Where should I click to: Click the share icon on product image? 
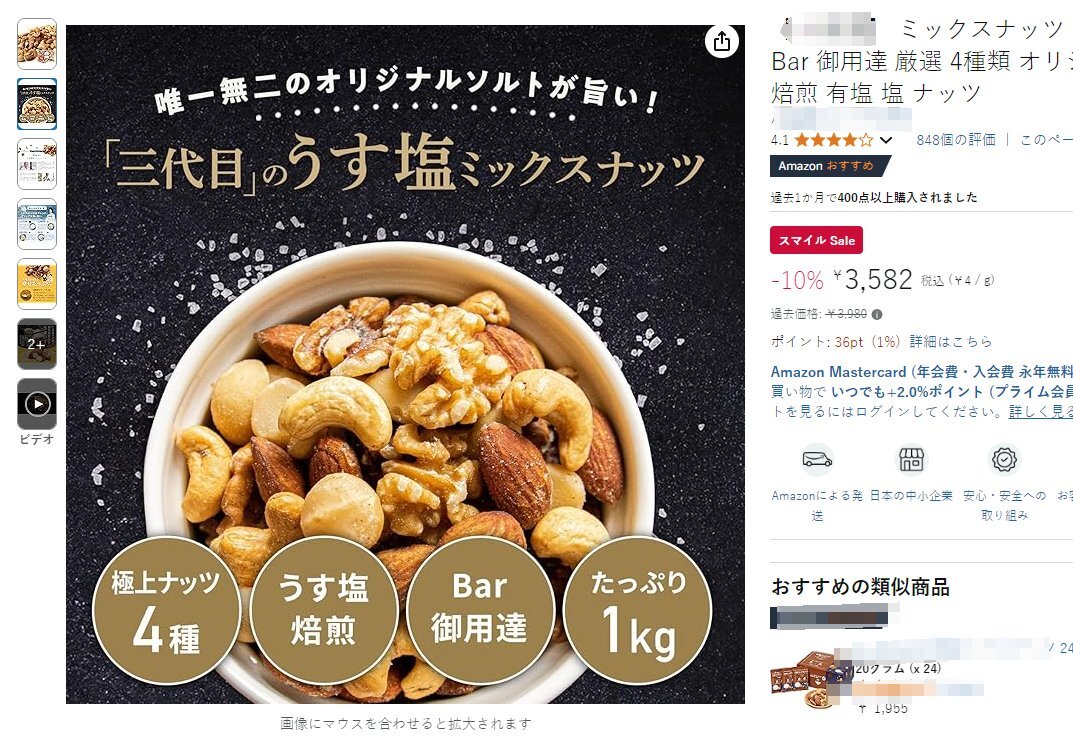(722, 42)
